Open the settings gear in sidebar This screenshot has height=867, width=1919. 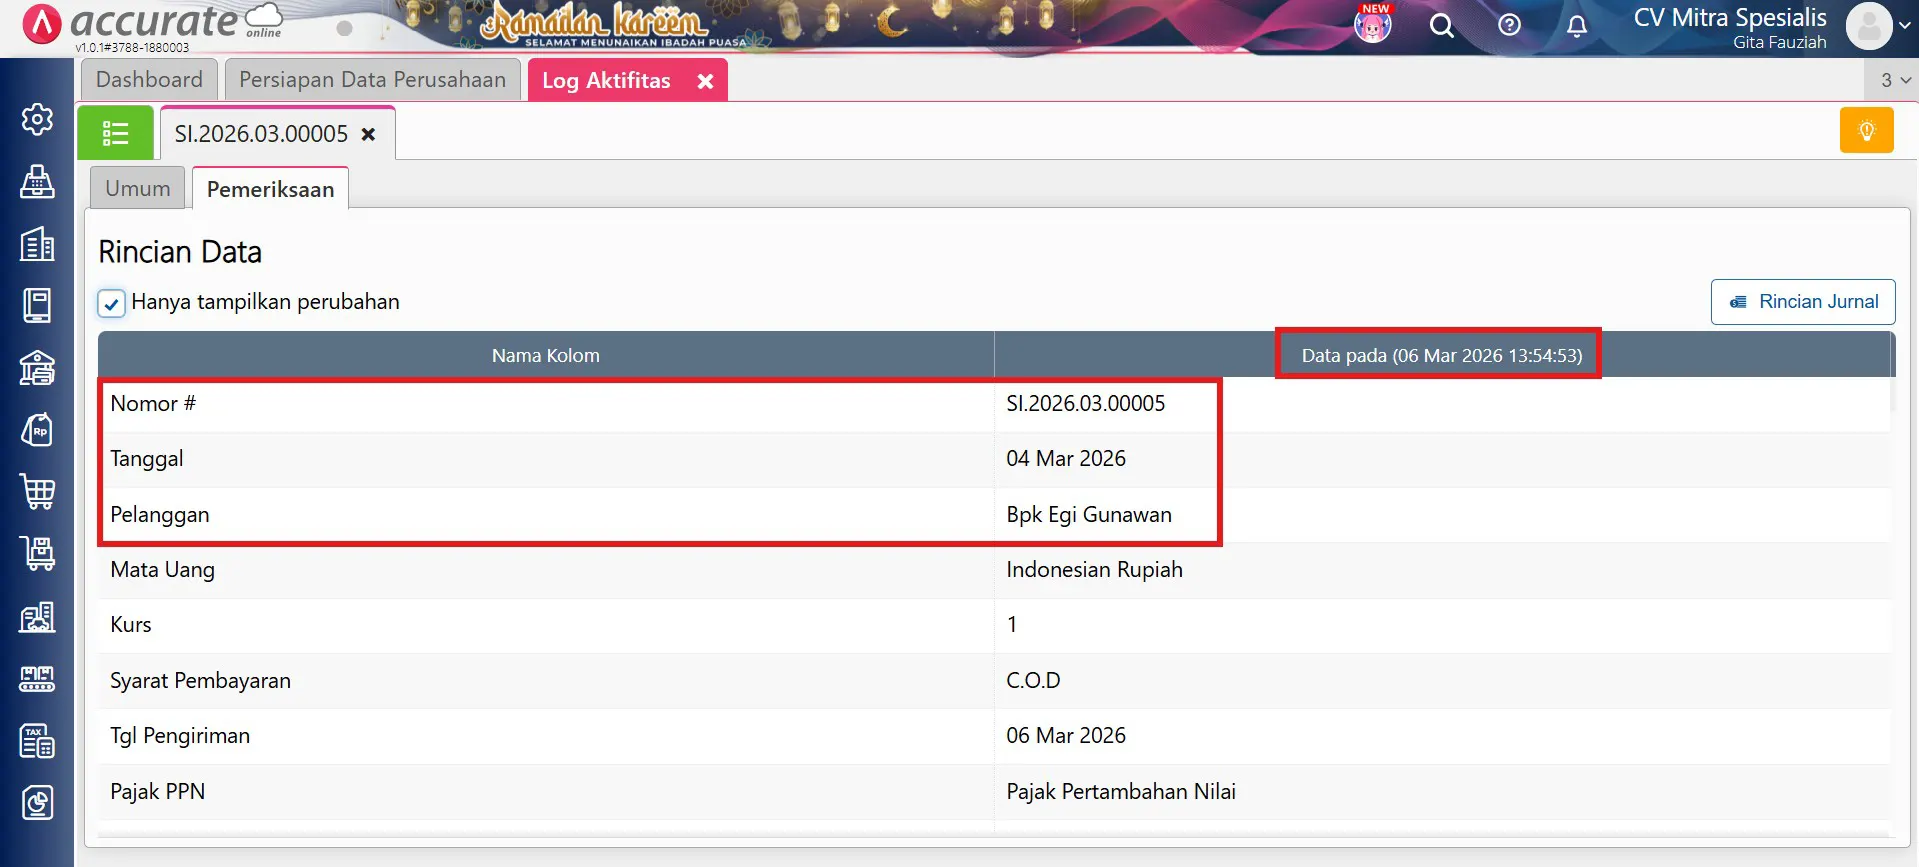[x=37, y=120]
